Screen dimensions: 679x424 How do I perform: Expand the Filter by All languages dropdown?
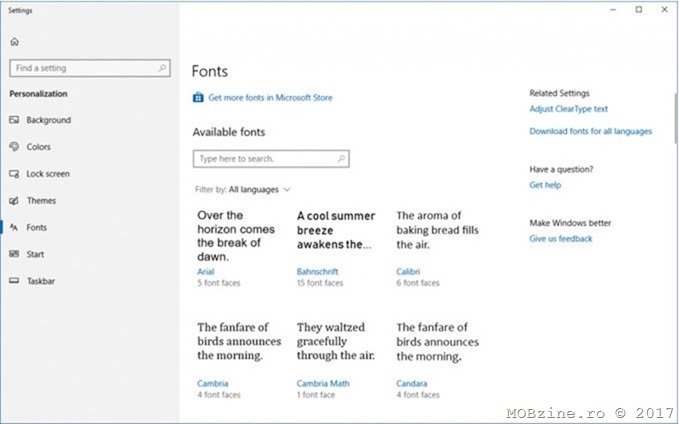[242, 189]
